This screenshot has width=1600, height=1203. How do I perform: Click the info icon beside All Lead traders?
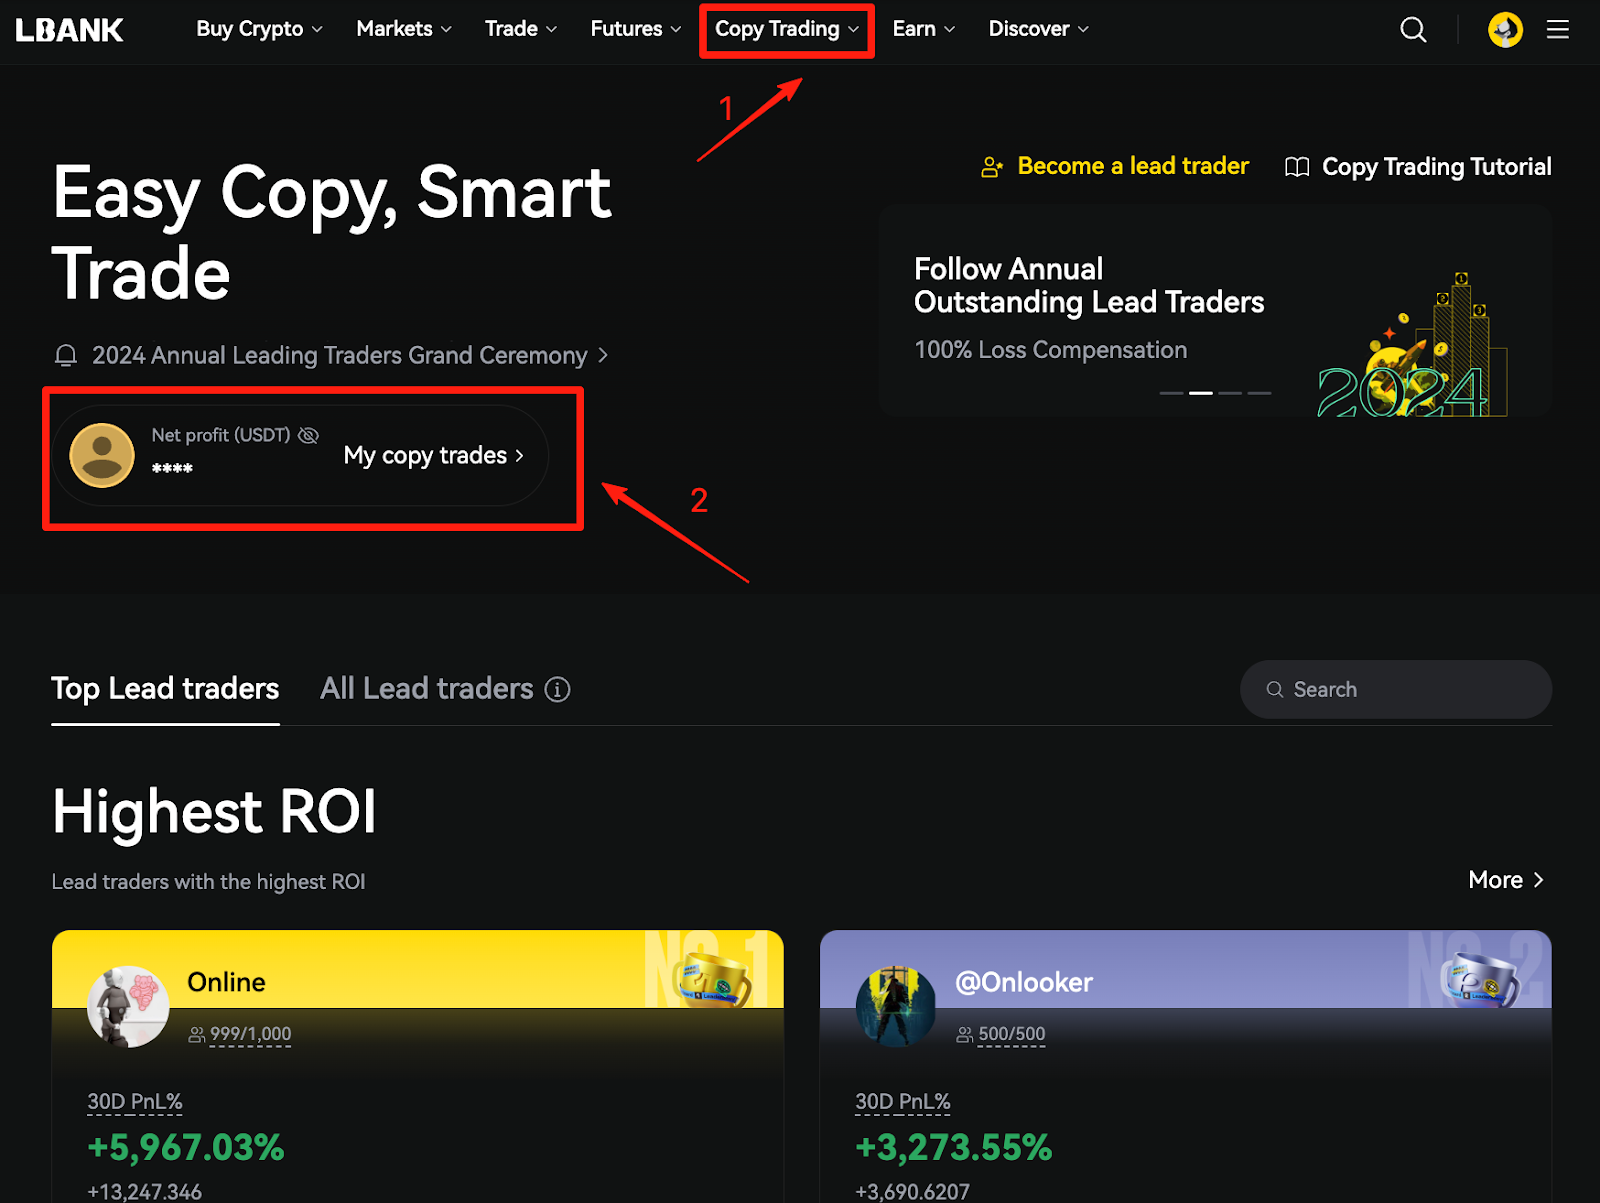(557, 689)
